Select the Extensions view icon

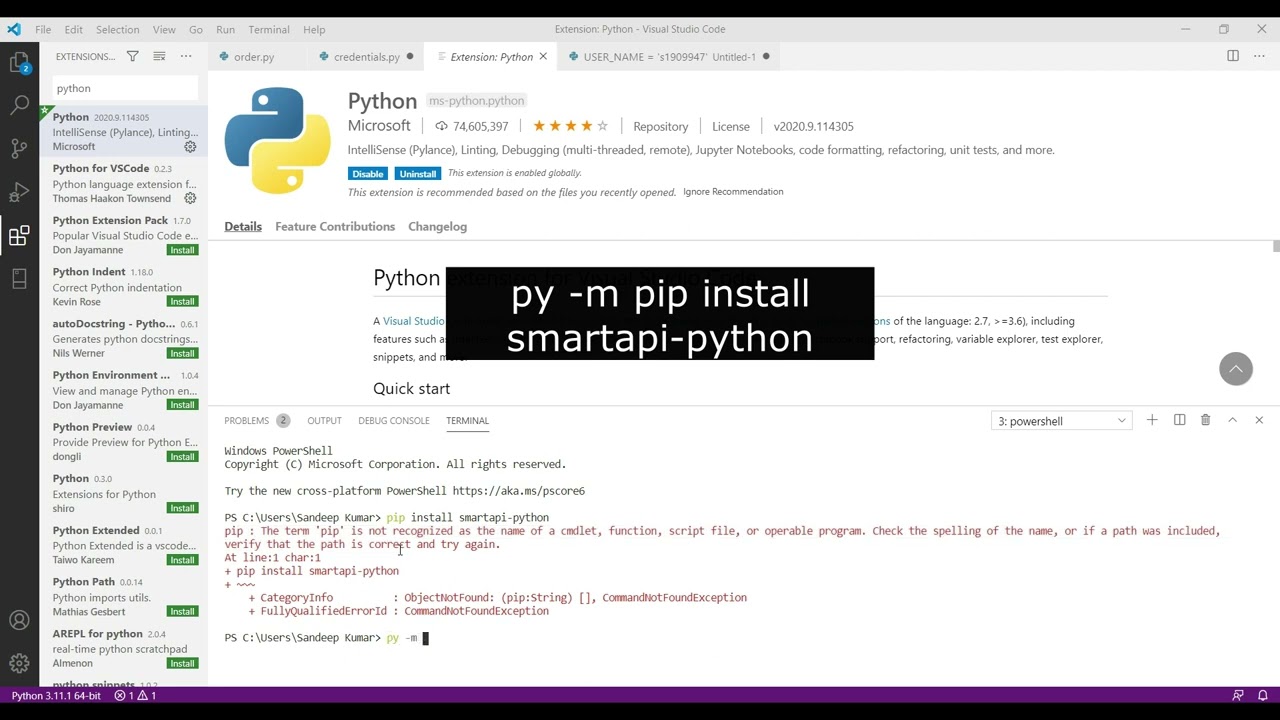pyautogui.click(x=19, y=236)
